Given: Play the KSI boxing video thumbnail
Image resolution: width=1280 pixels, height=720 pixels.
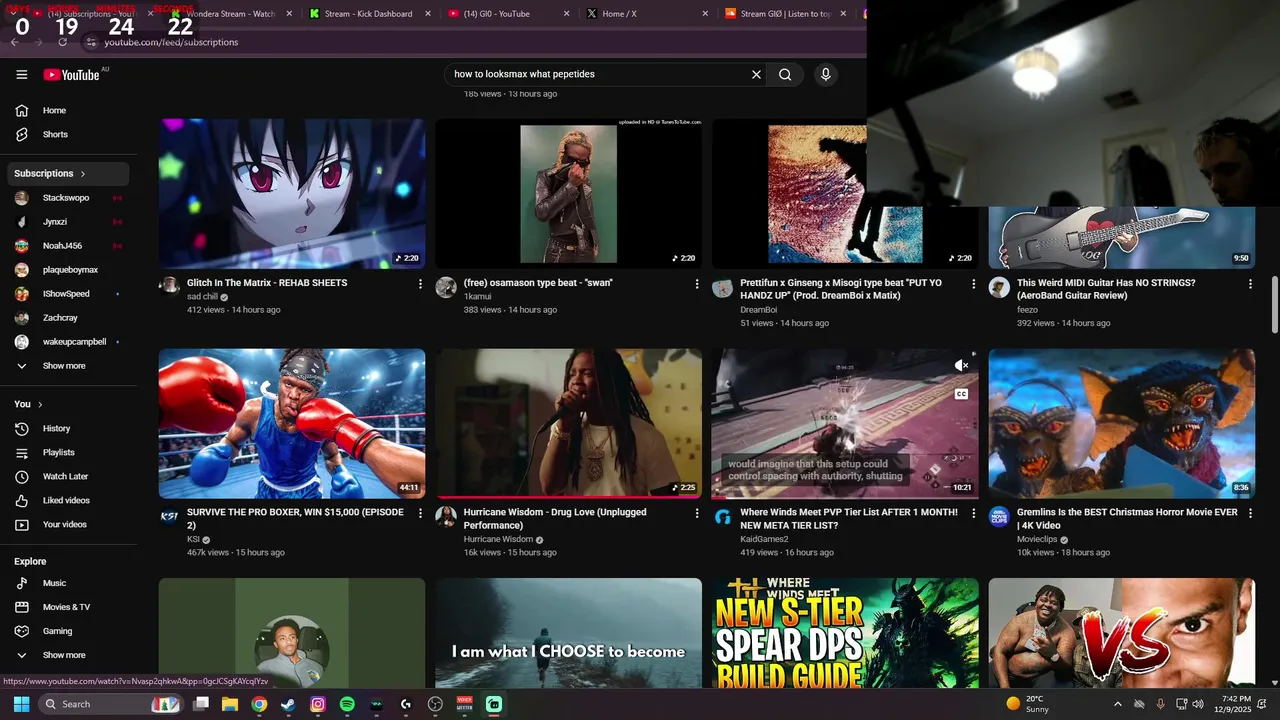Looking at the screenshot, I should [292, 424].
